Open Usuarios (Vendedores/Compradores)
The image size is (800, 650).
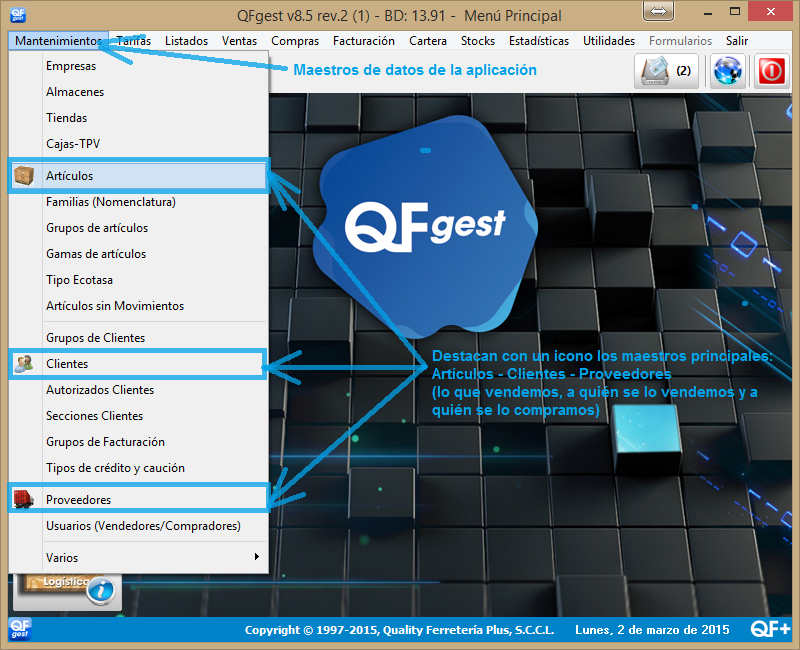(x=138, y=526)
